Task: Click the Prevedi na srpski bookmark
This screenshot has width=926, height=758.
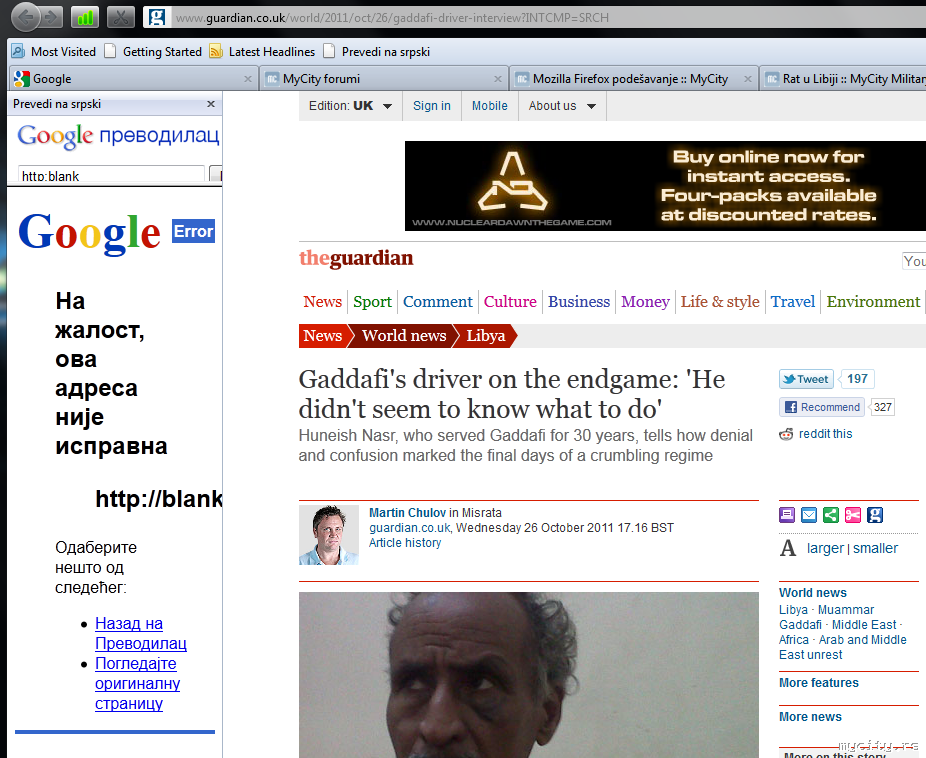Action: click(x=377, y=51)
